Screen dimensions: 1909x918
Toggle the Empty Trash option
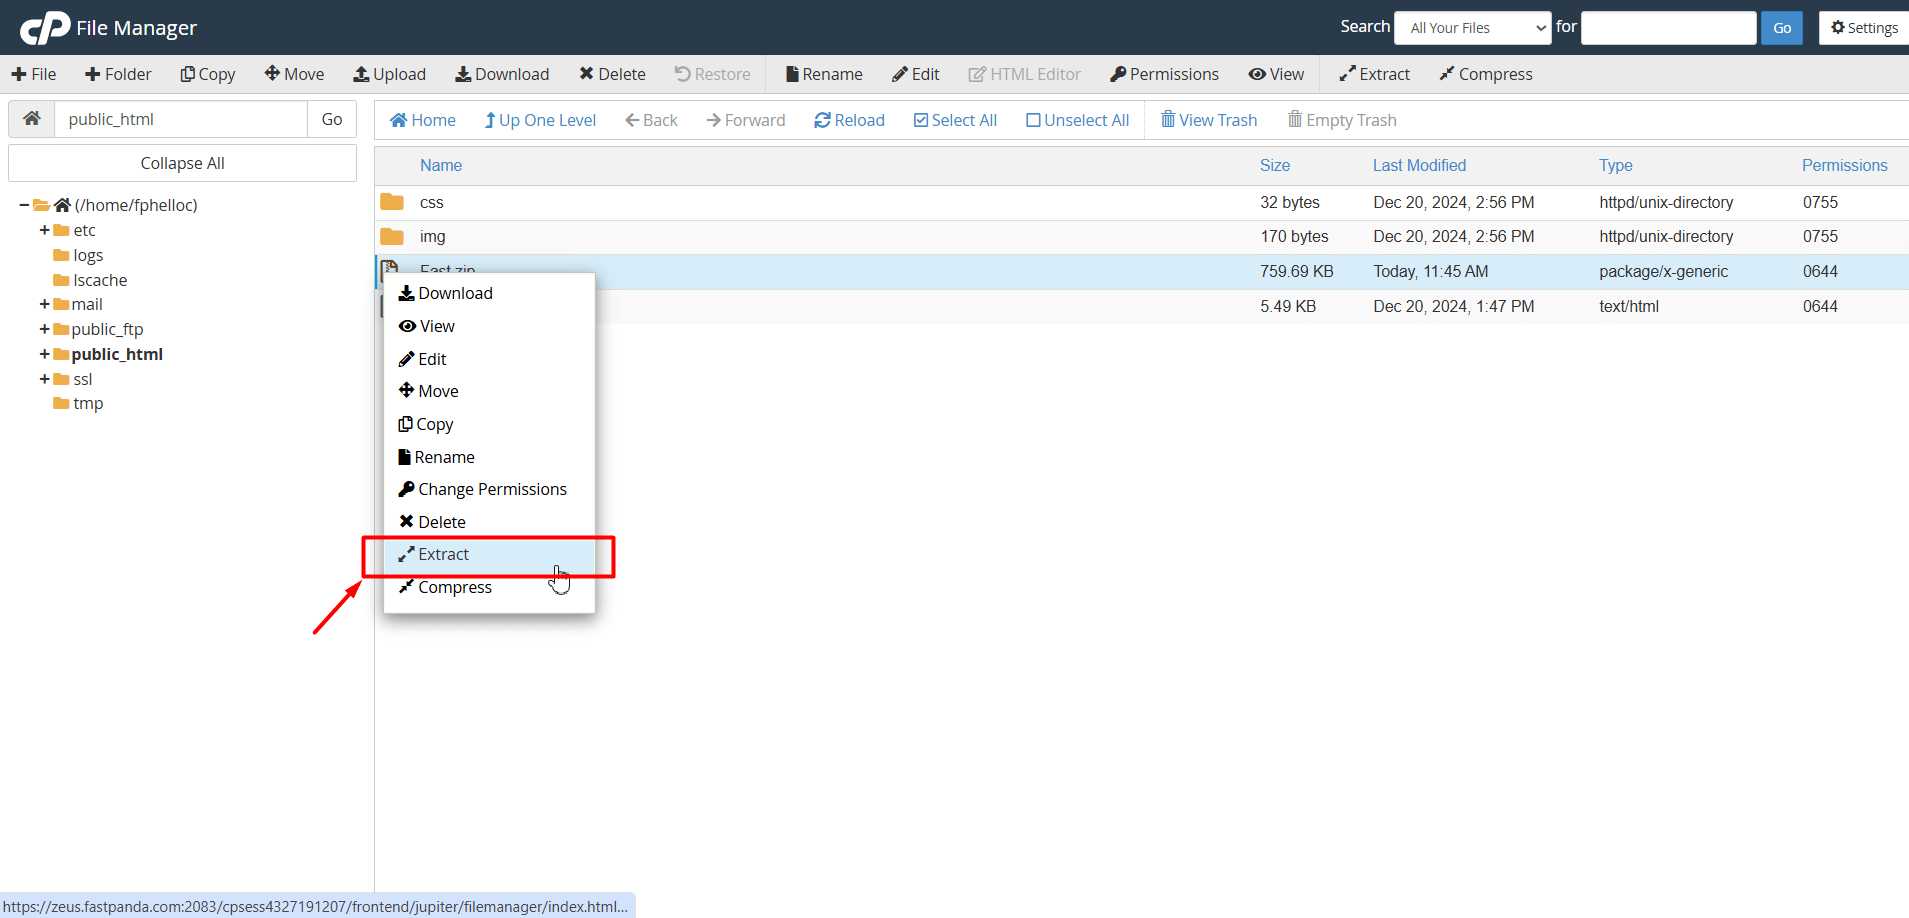point(1342,119)
